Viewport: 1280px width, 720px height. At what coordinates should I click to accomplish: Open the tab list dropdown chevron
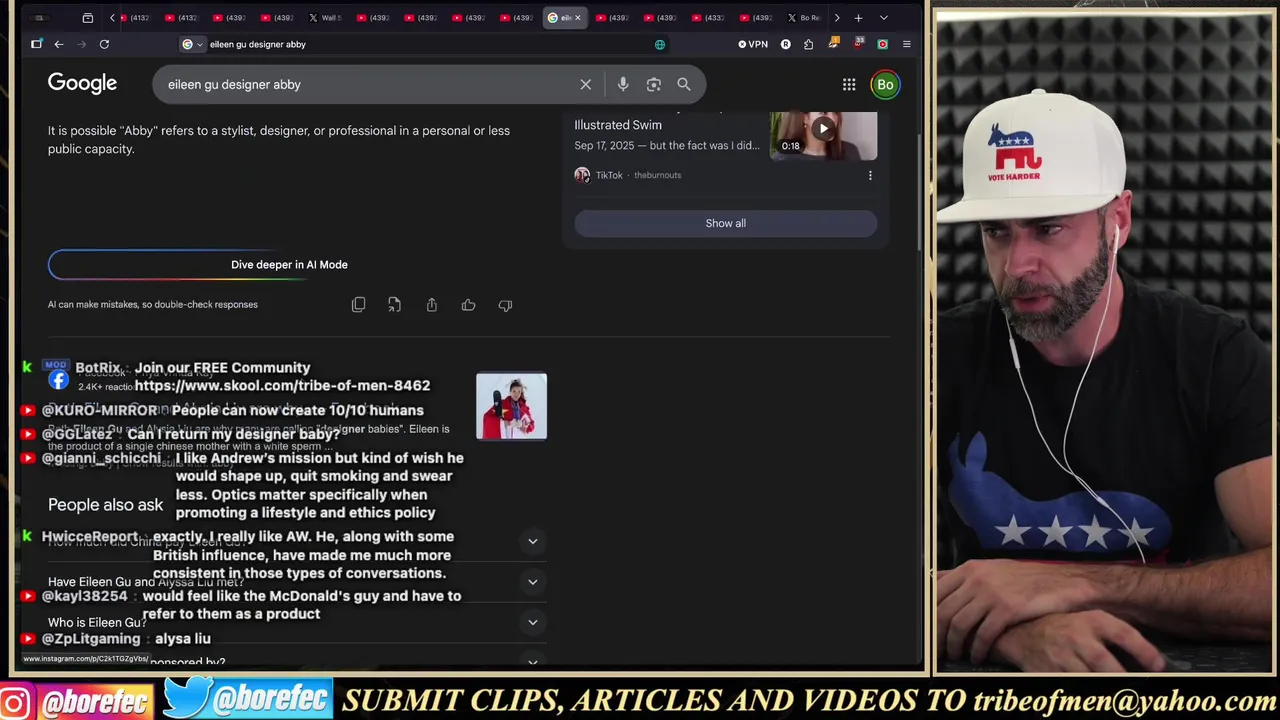coord(883,18)
